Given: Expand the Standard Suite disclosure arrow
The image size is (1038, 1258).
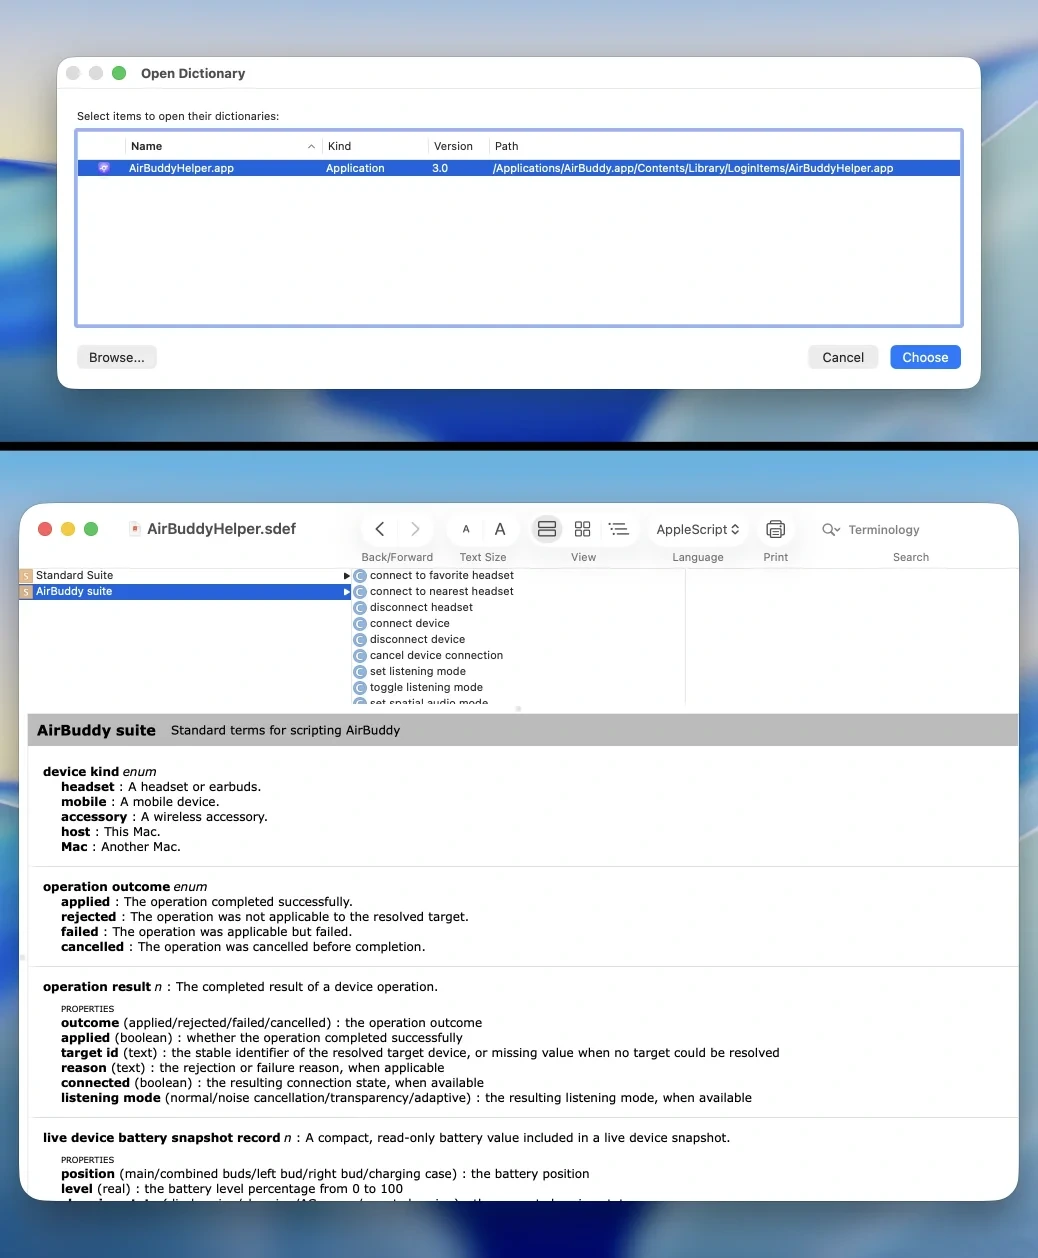Looking at the screenshot, I should [x=347, y=576].
